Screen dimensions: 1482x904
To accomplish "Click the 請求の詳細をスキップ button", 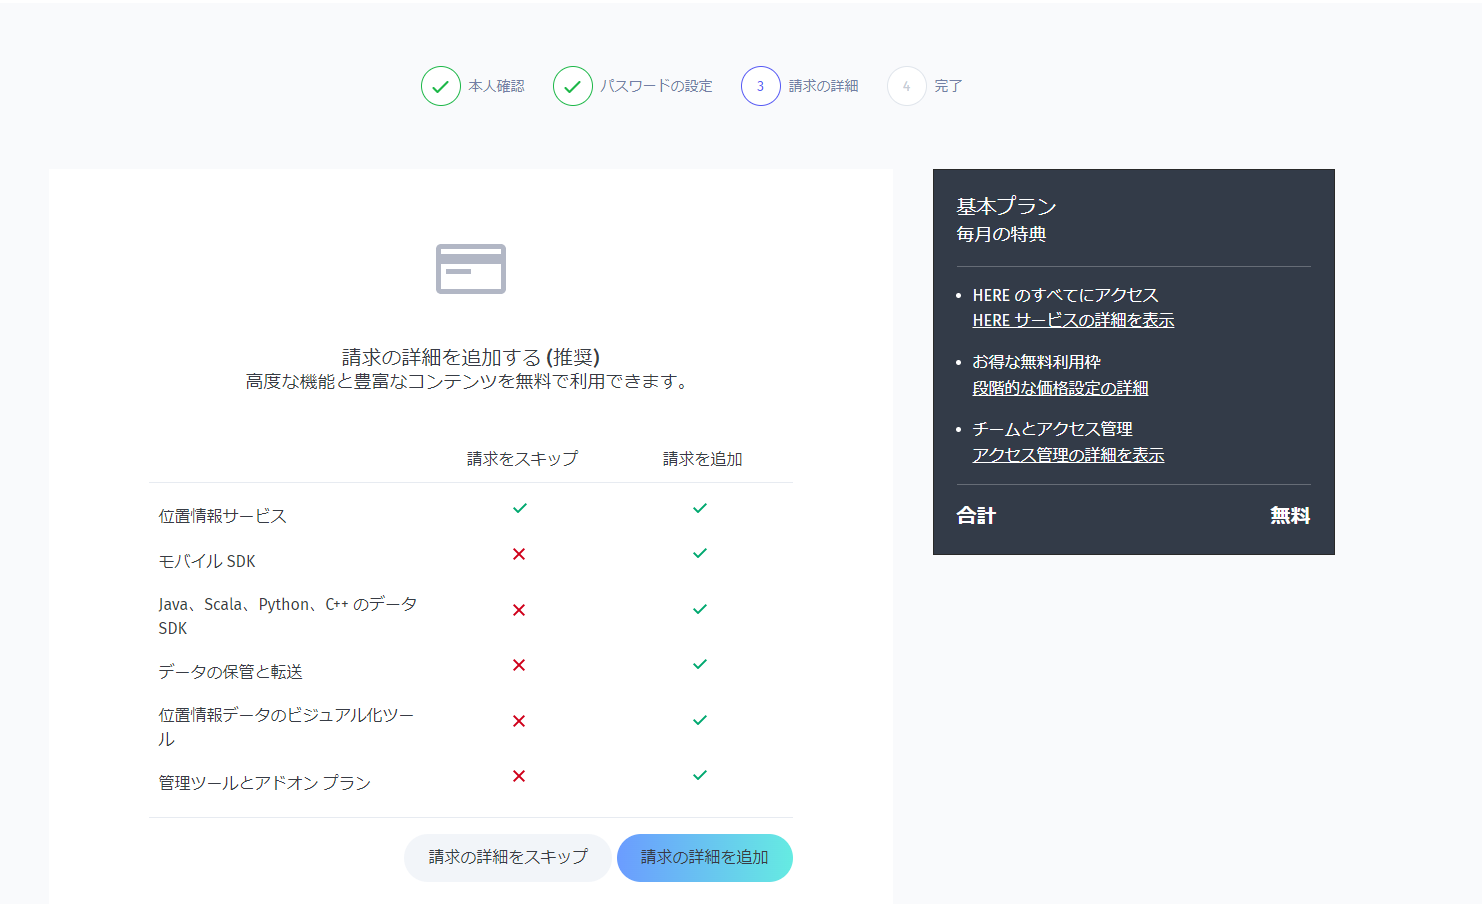I will coord(507,858).
